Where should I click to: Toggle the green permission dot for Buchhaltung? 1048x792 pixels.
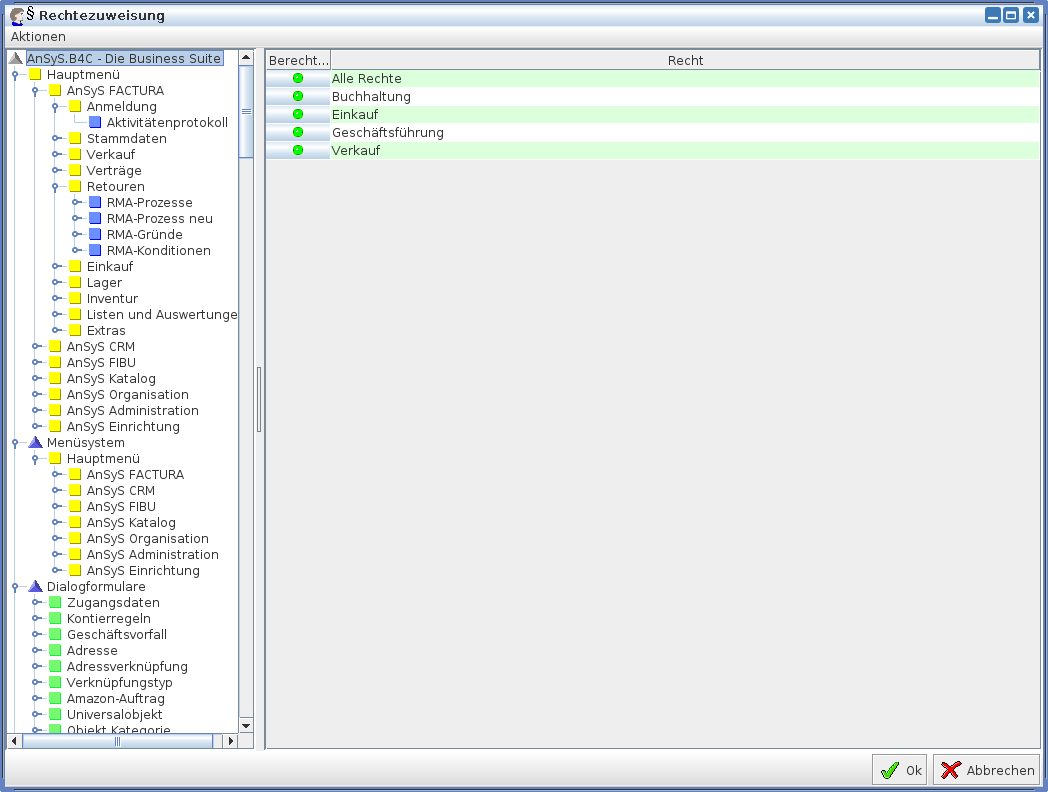(297, 97)
